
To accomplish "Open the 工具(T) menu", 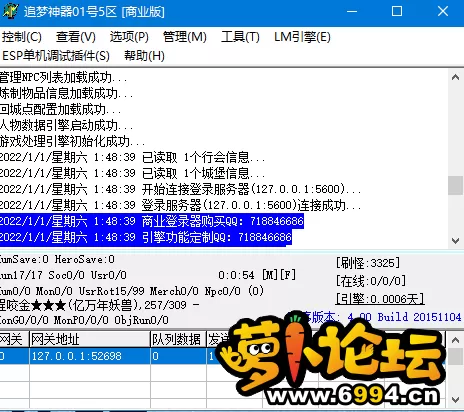I will pos(240,37).
